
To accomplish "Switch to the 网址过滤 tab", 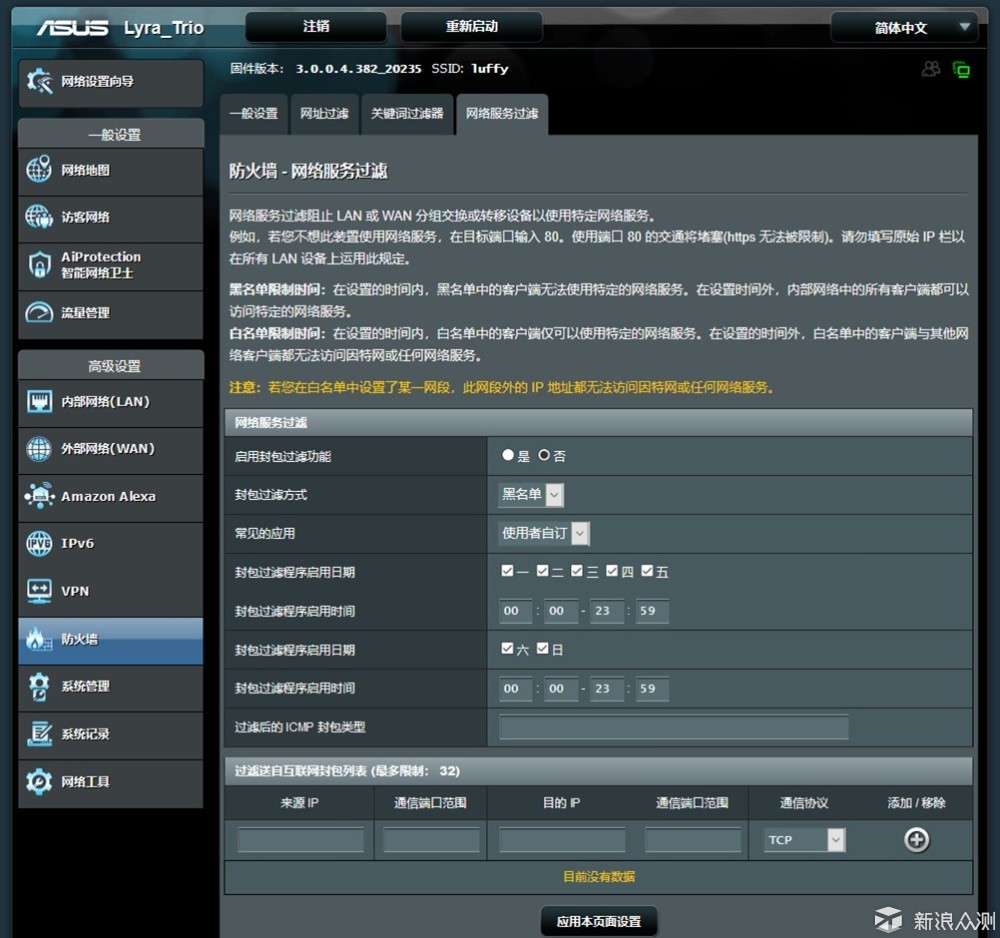I will tap(324, 114).
